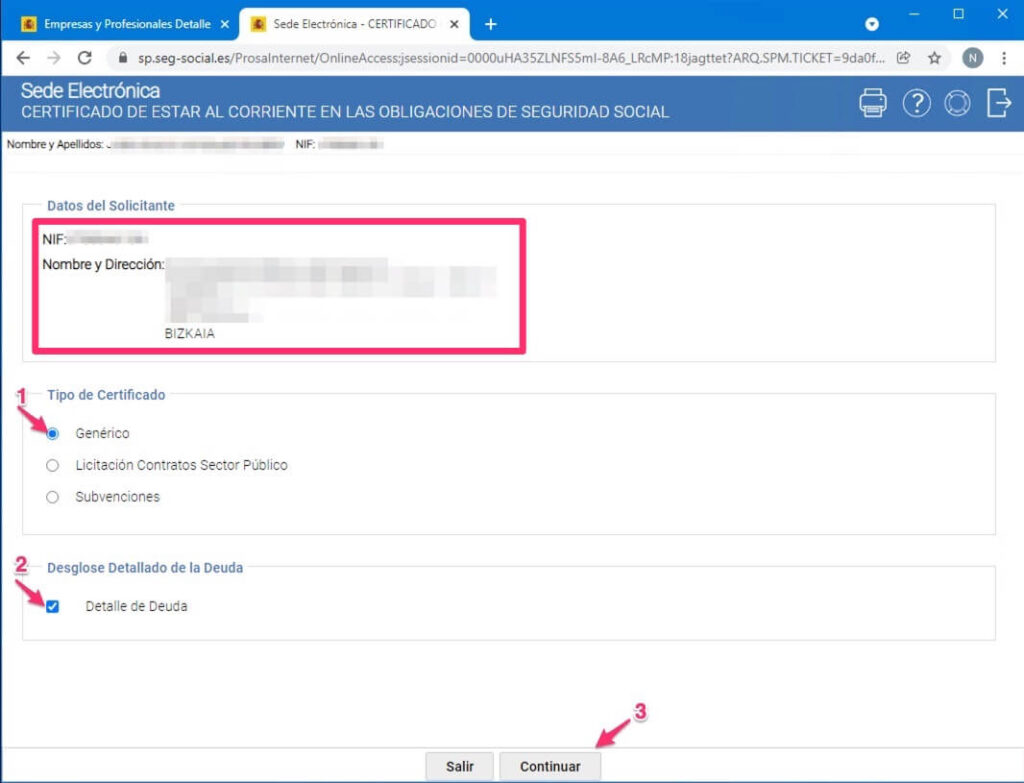This screenshot has height=783, width=1024.
Task: Close the Sede Electrónica tab
Action: pos(455,24)
